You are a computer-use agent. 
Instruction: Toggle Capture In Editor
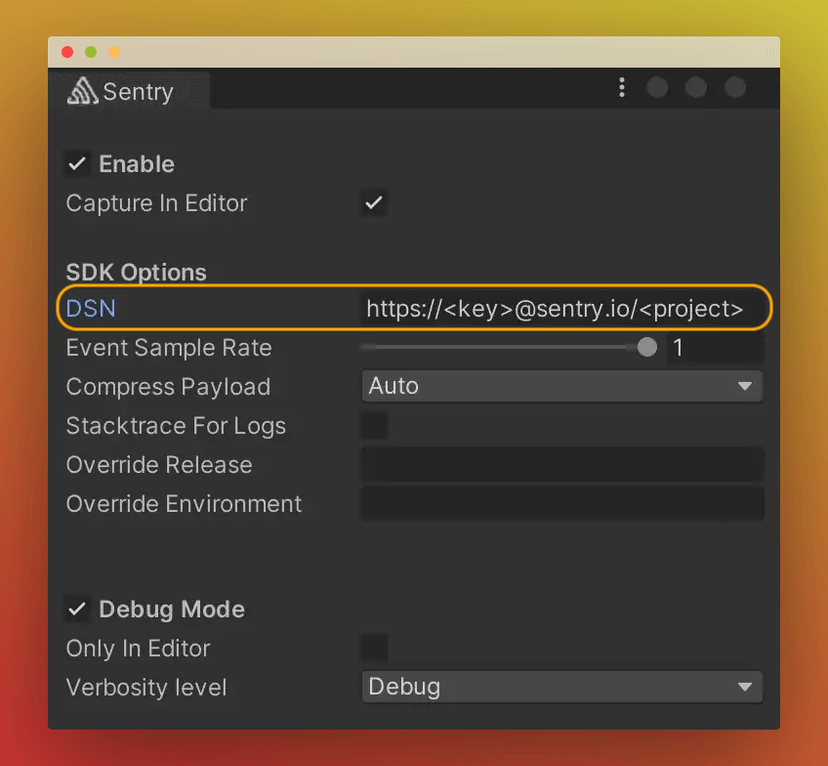373,203
